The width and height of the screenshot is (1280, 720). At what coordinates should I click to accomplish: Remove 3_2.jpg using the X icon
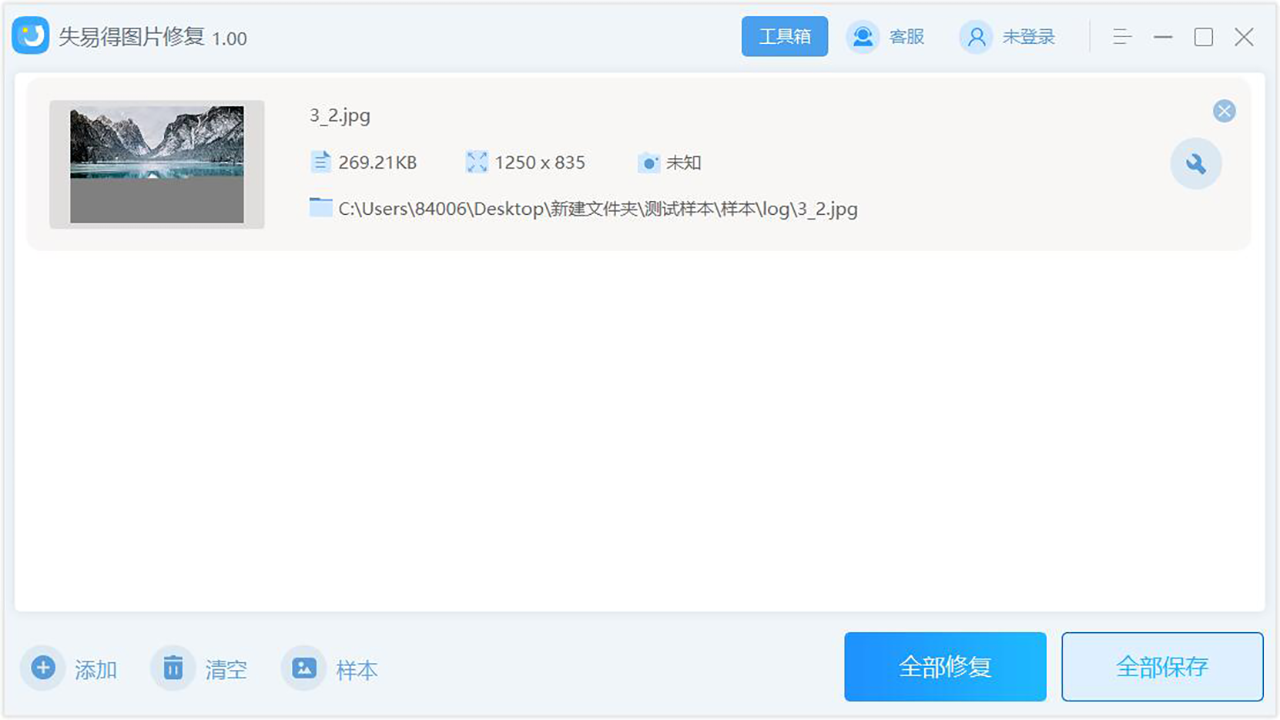1224,111
